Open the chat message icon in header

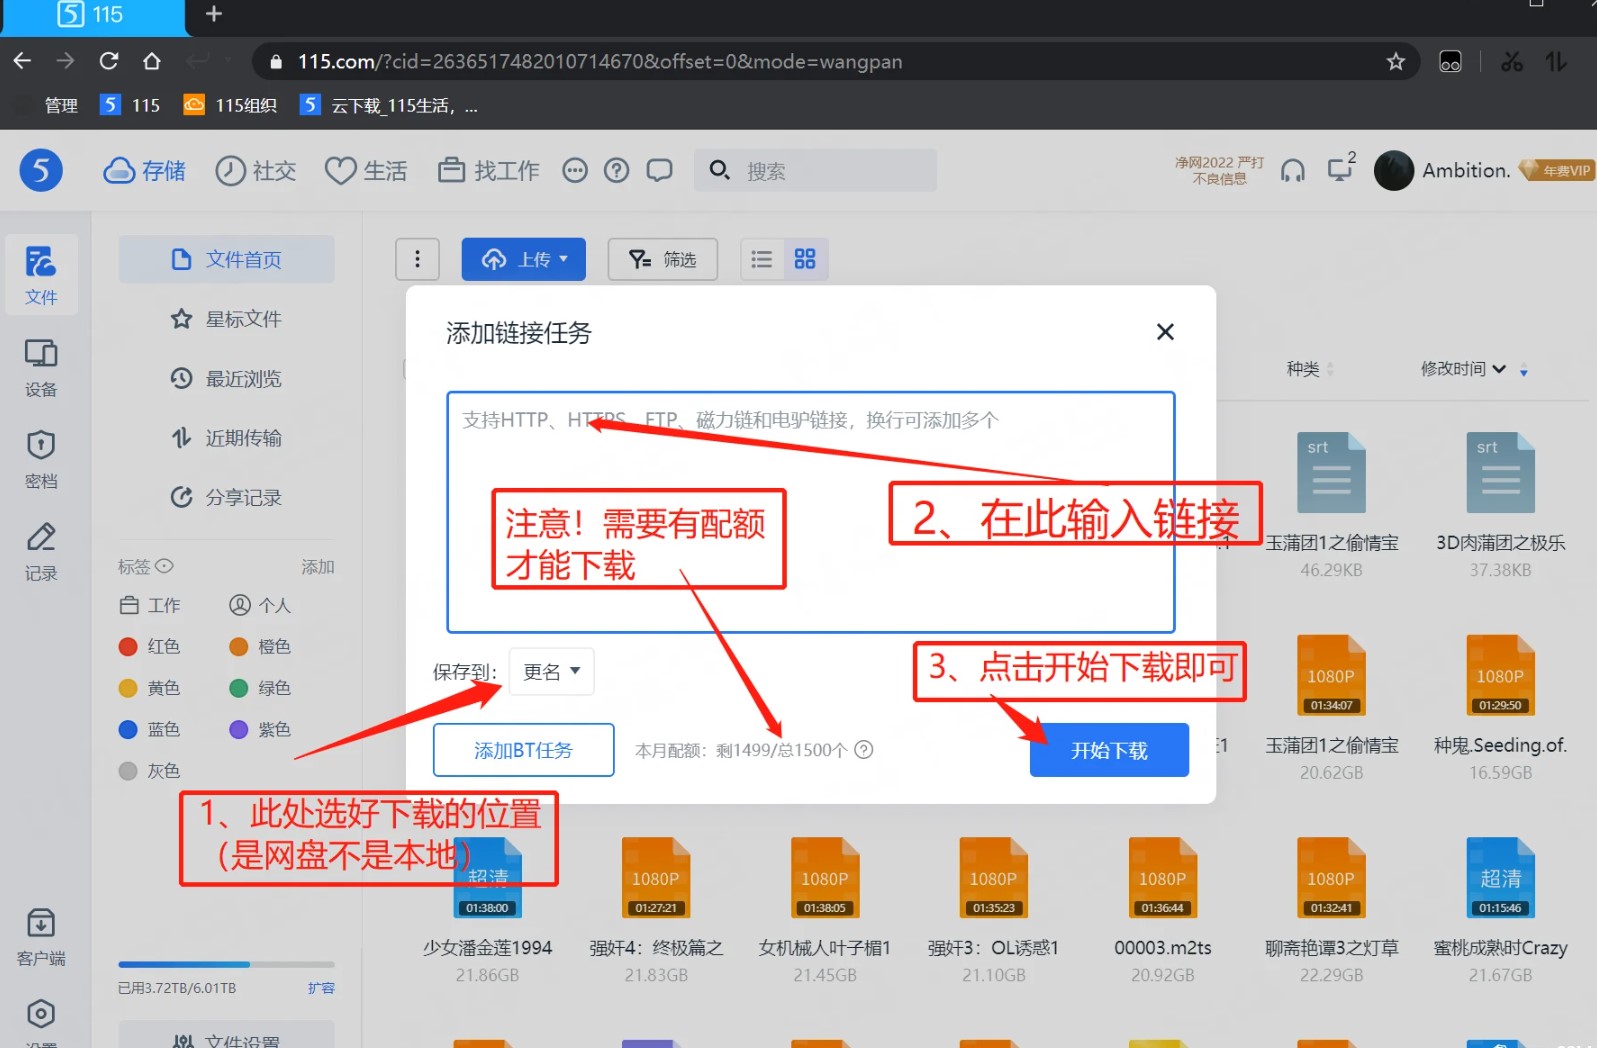click(660, 171)
